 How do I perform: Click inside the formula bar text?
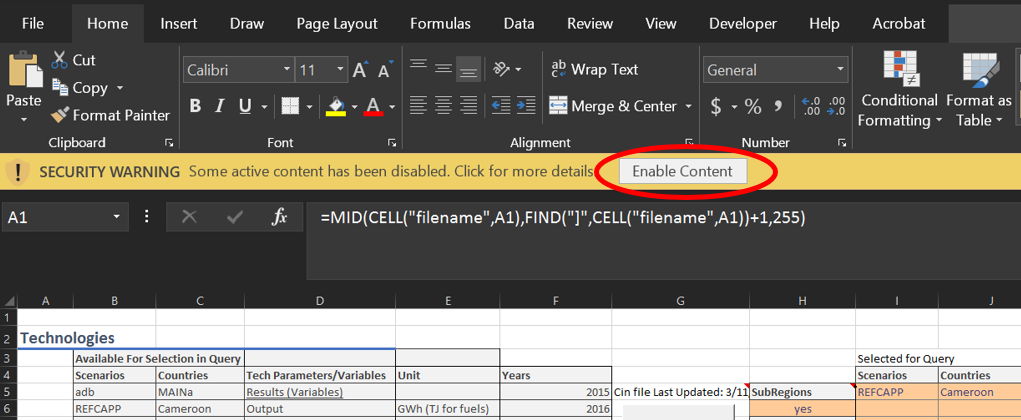coord(563,219)
